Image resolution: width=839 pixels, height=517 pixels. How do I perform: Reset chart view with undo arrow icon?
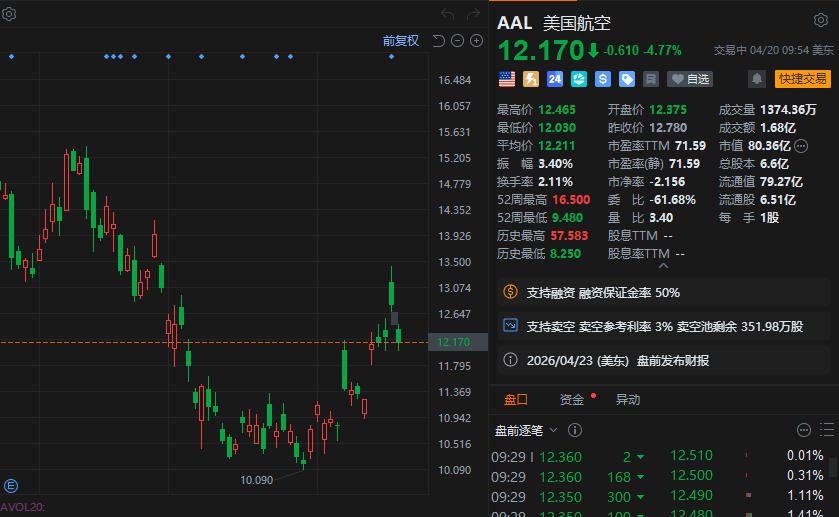pos(438,41)
